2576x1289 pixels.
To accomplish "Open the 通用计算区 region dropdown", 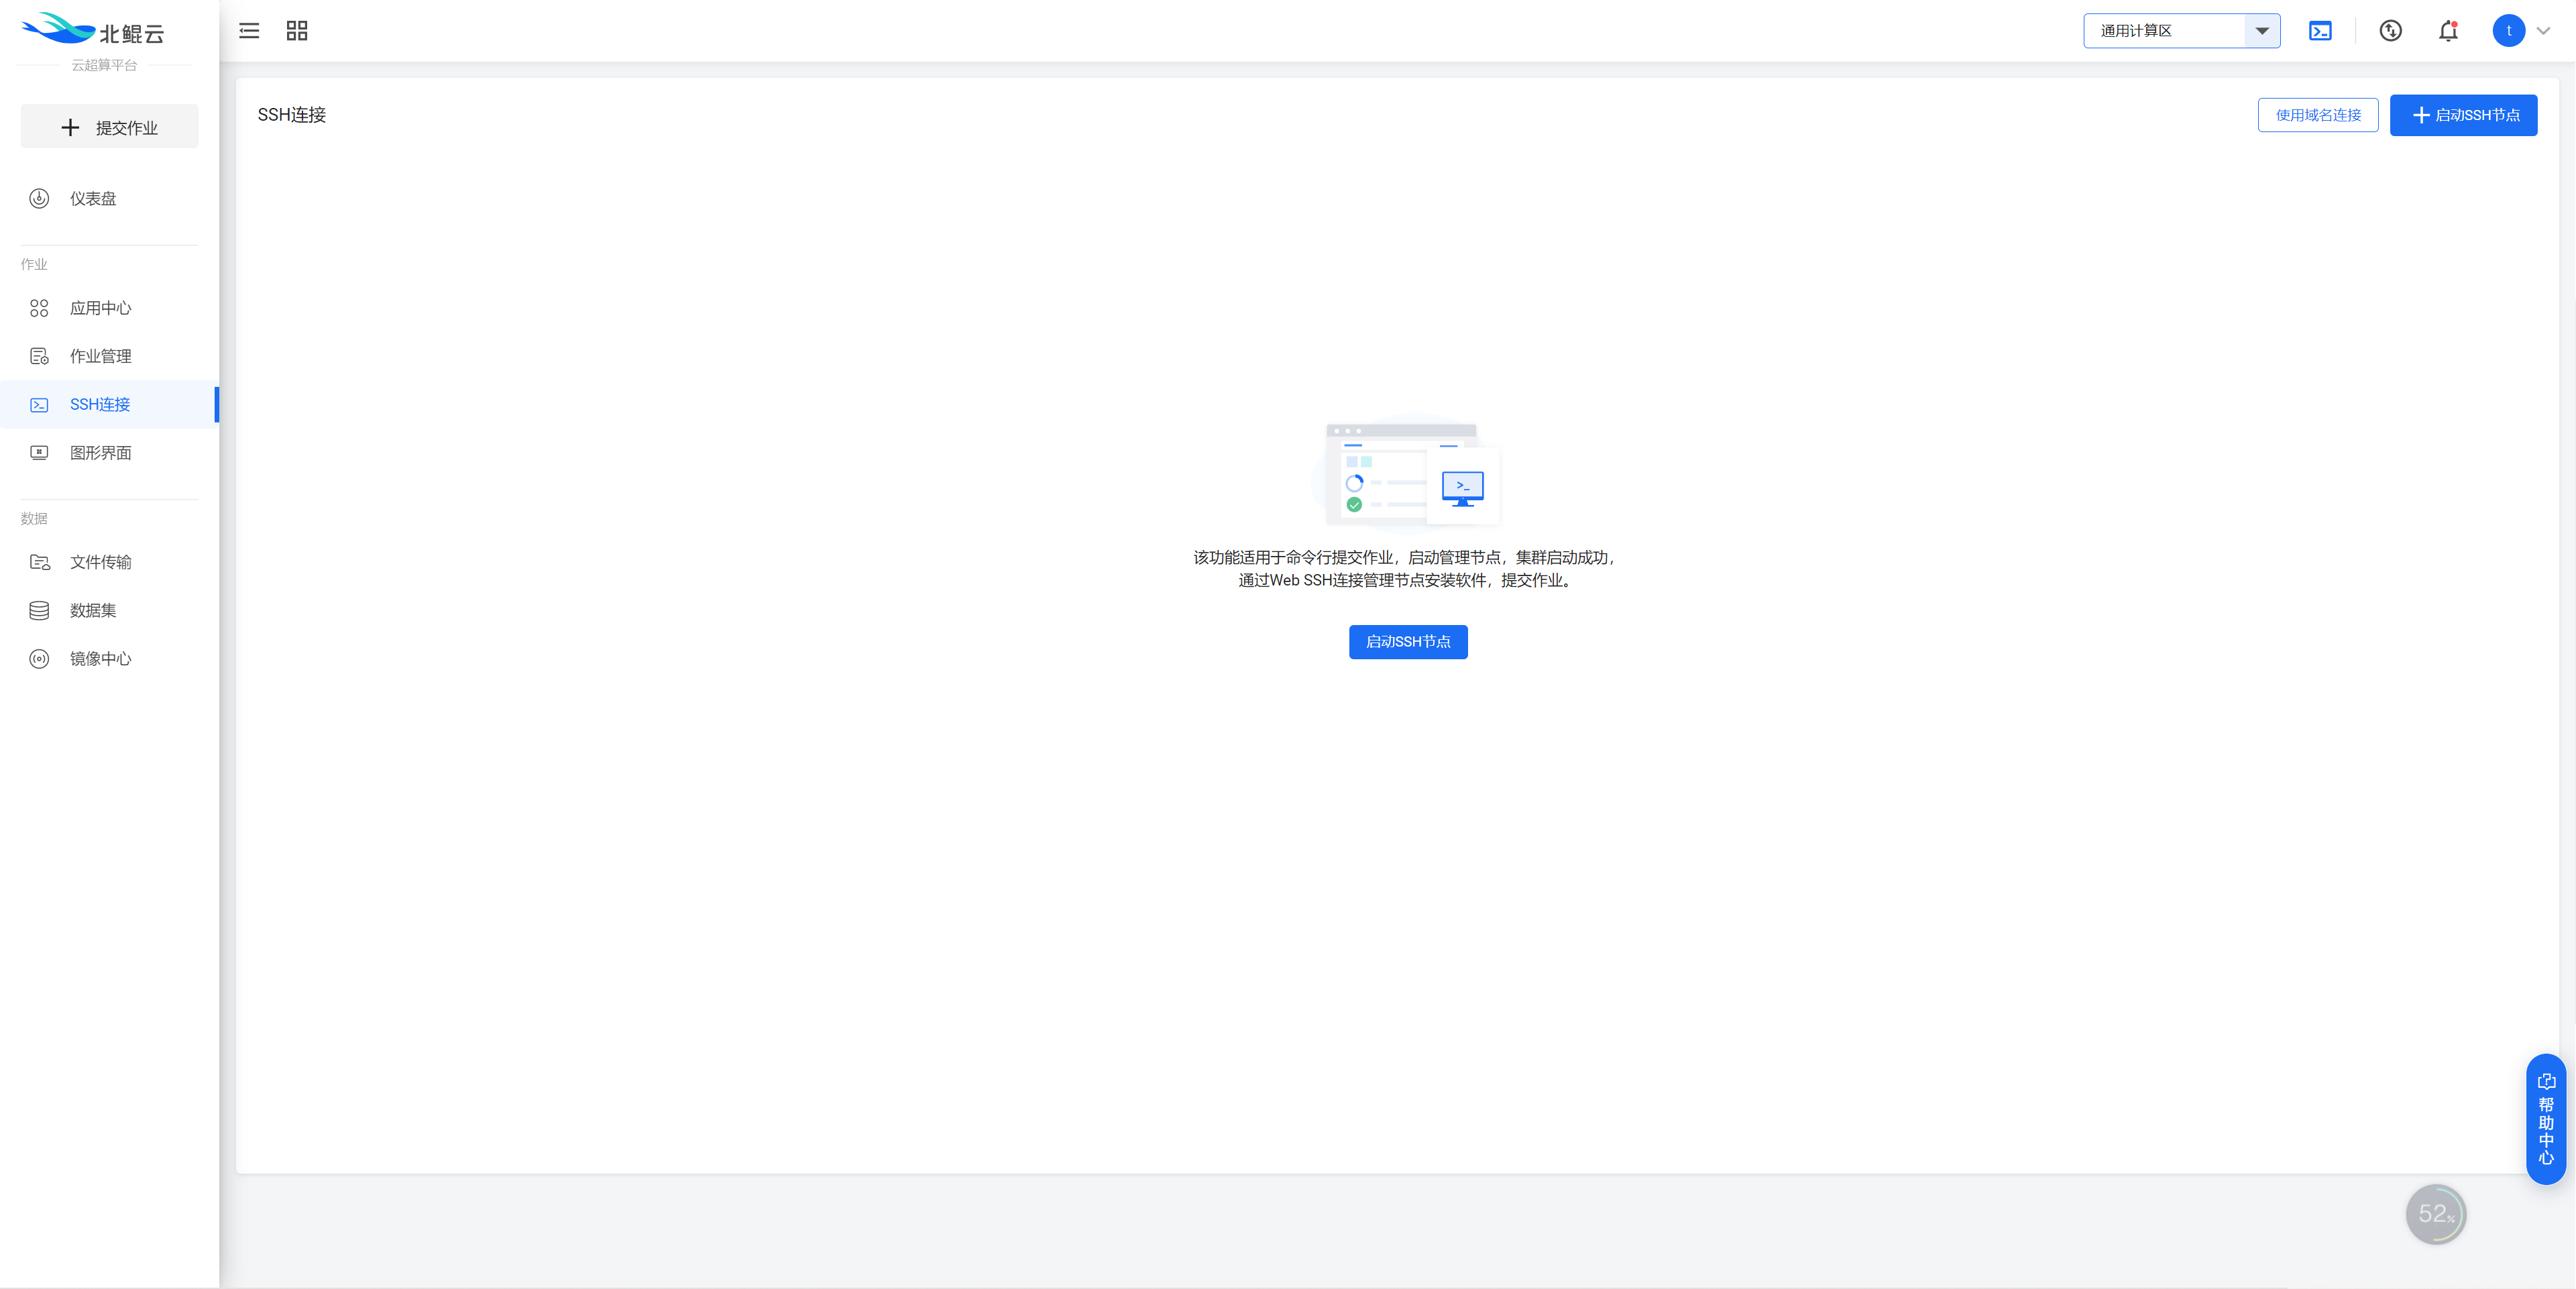I will click(2181, 31).
